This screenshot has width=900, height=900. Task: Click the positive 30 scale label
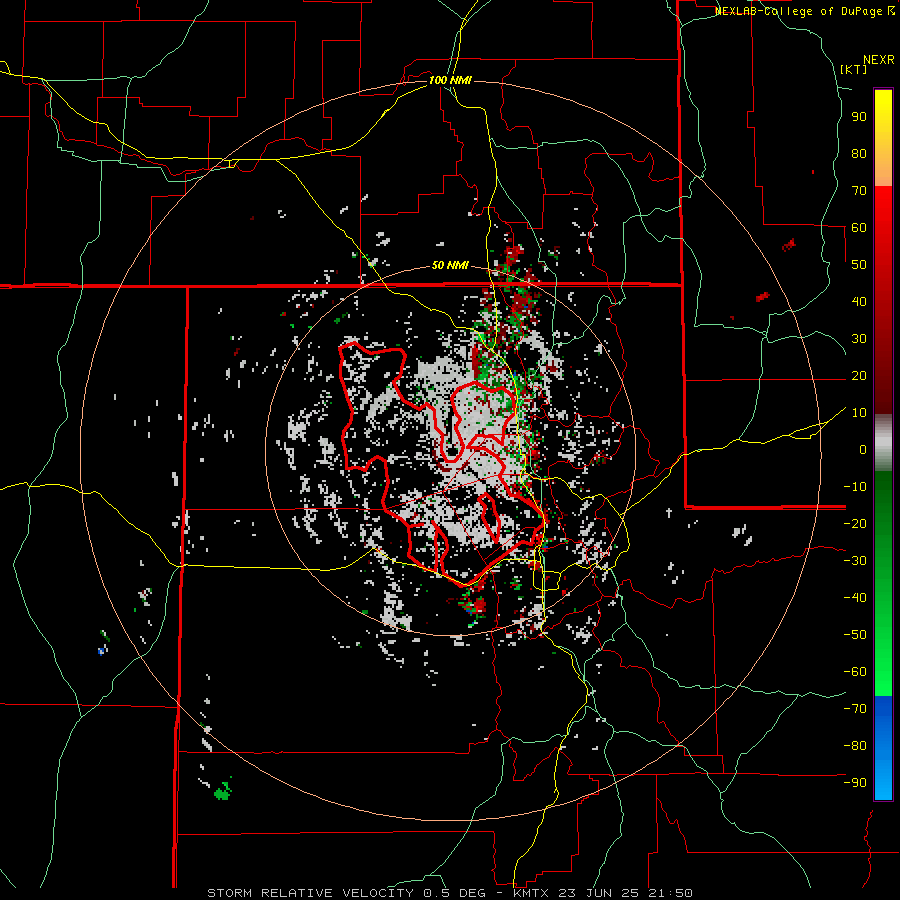(859, 339)
